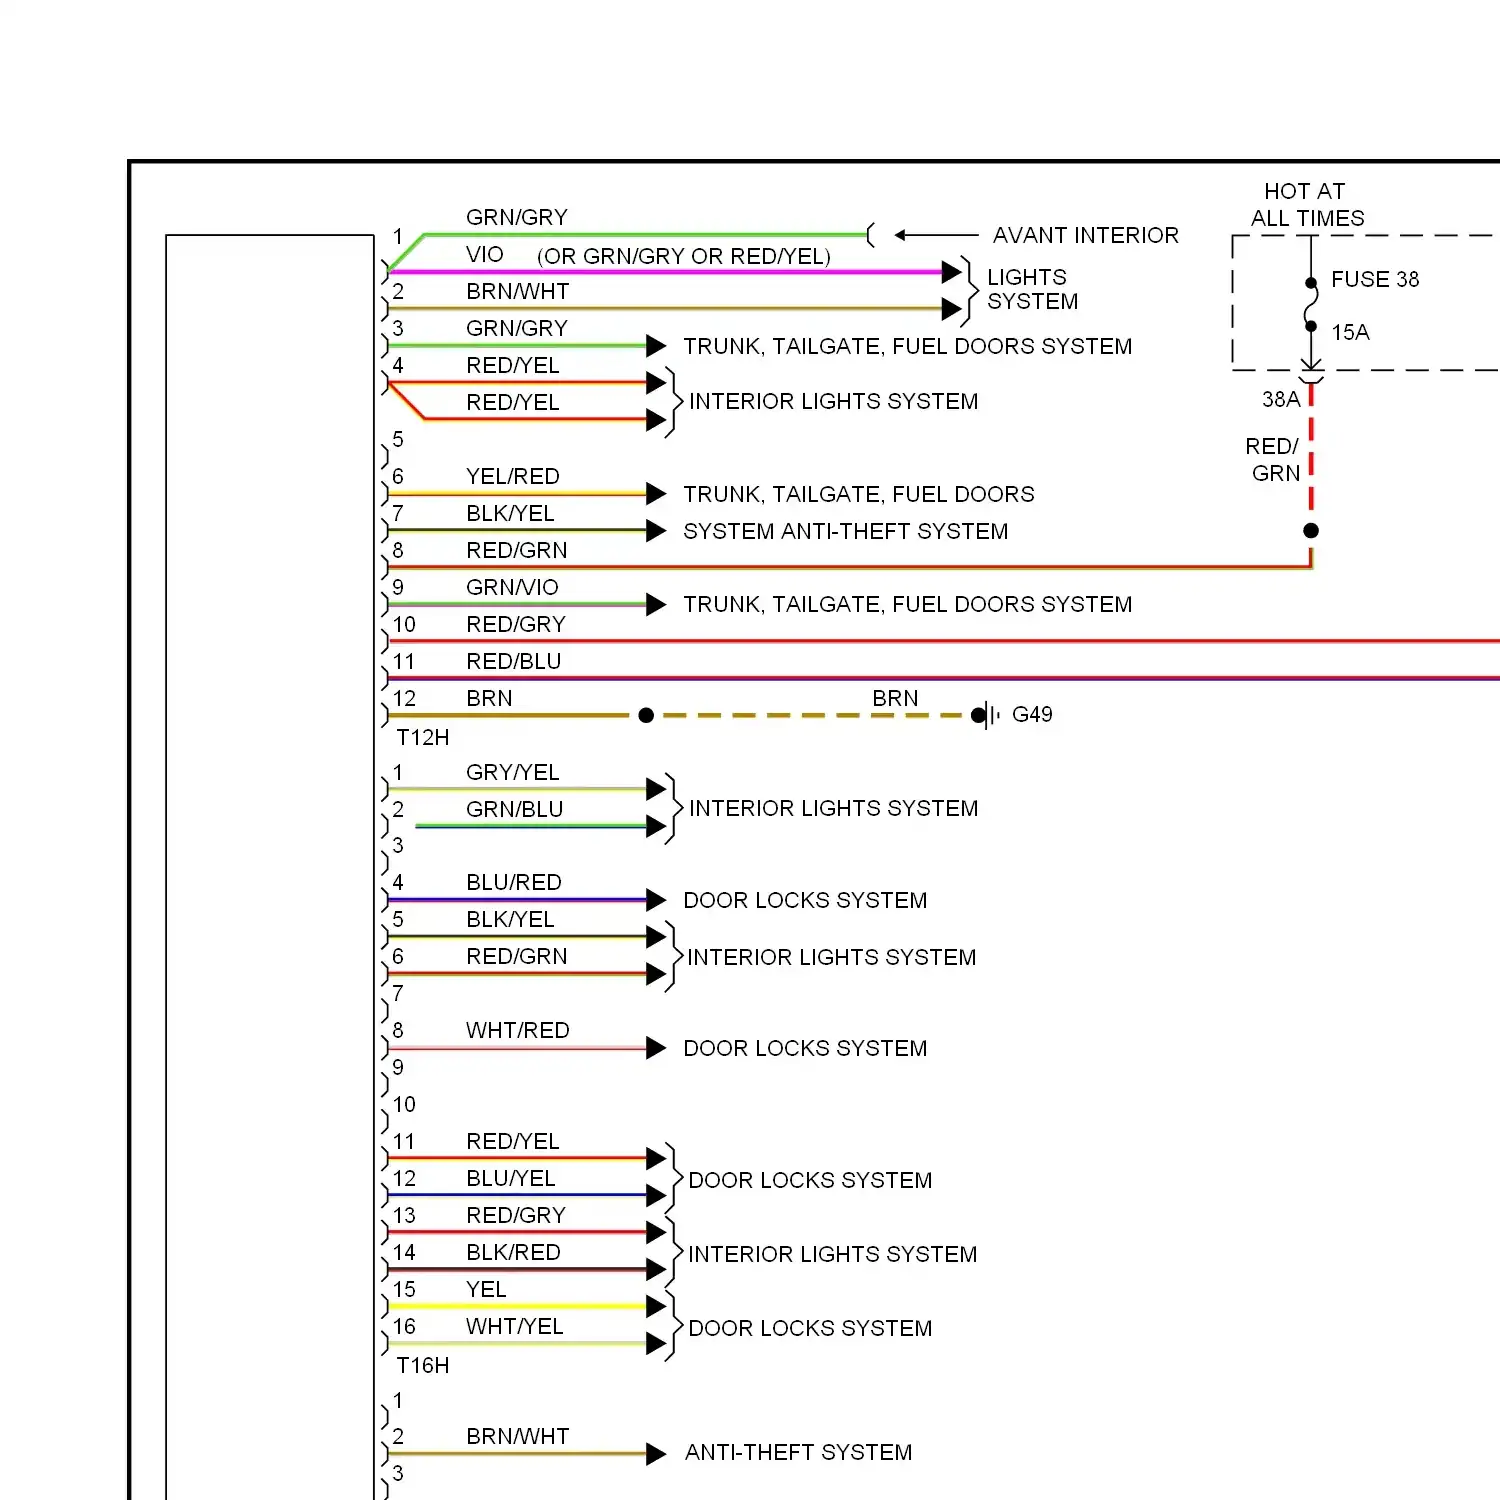Image resolution: width=1500 pixels, height=1500 pixels.
Task: Click the RED/ GRN label below 38A
Action: pyautogui.click(x=1274, y=459)
